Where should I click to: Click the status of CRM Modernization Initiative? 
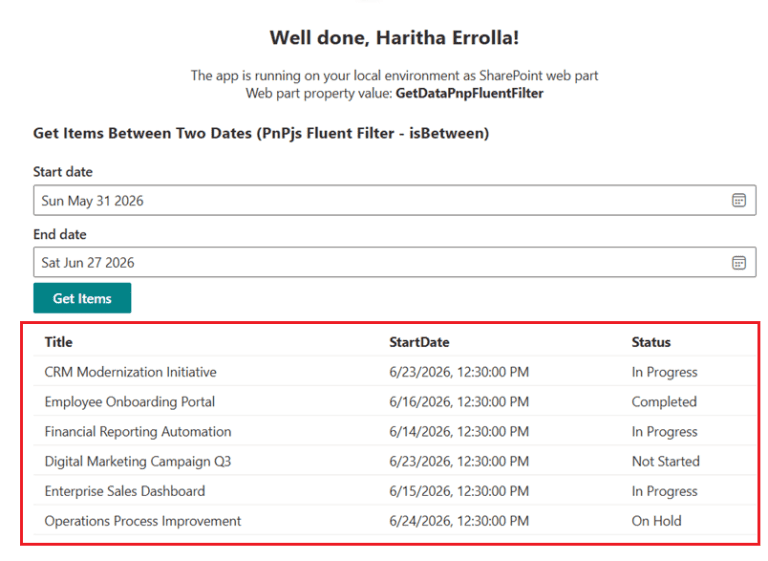tap(664, 372)
